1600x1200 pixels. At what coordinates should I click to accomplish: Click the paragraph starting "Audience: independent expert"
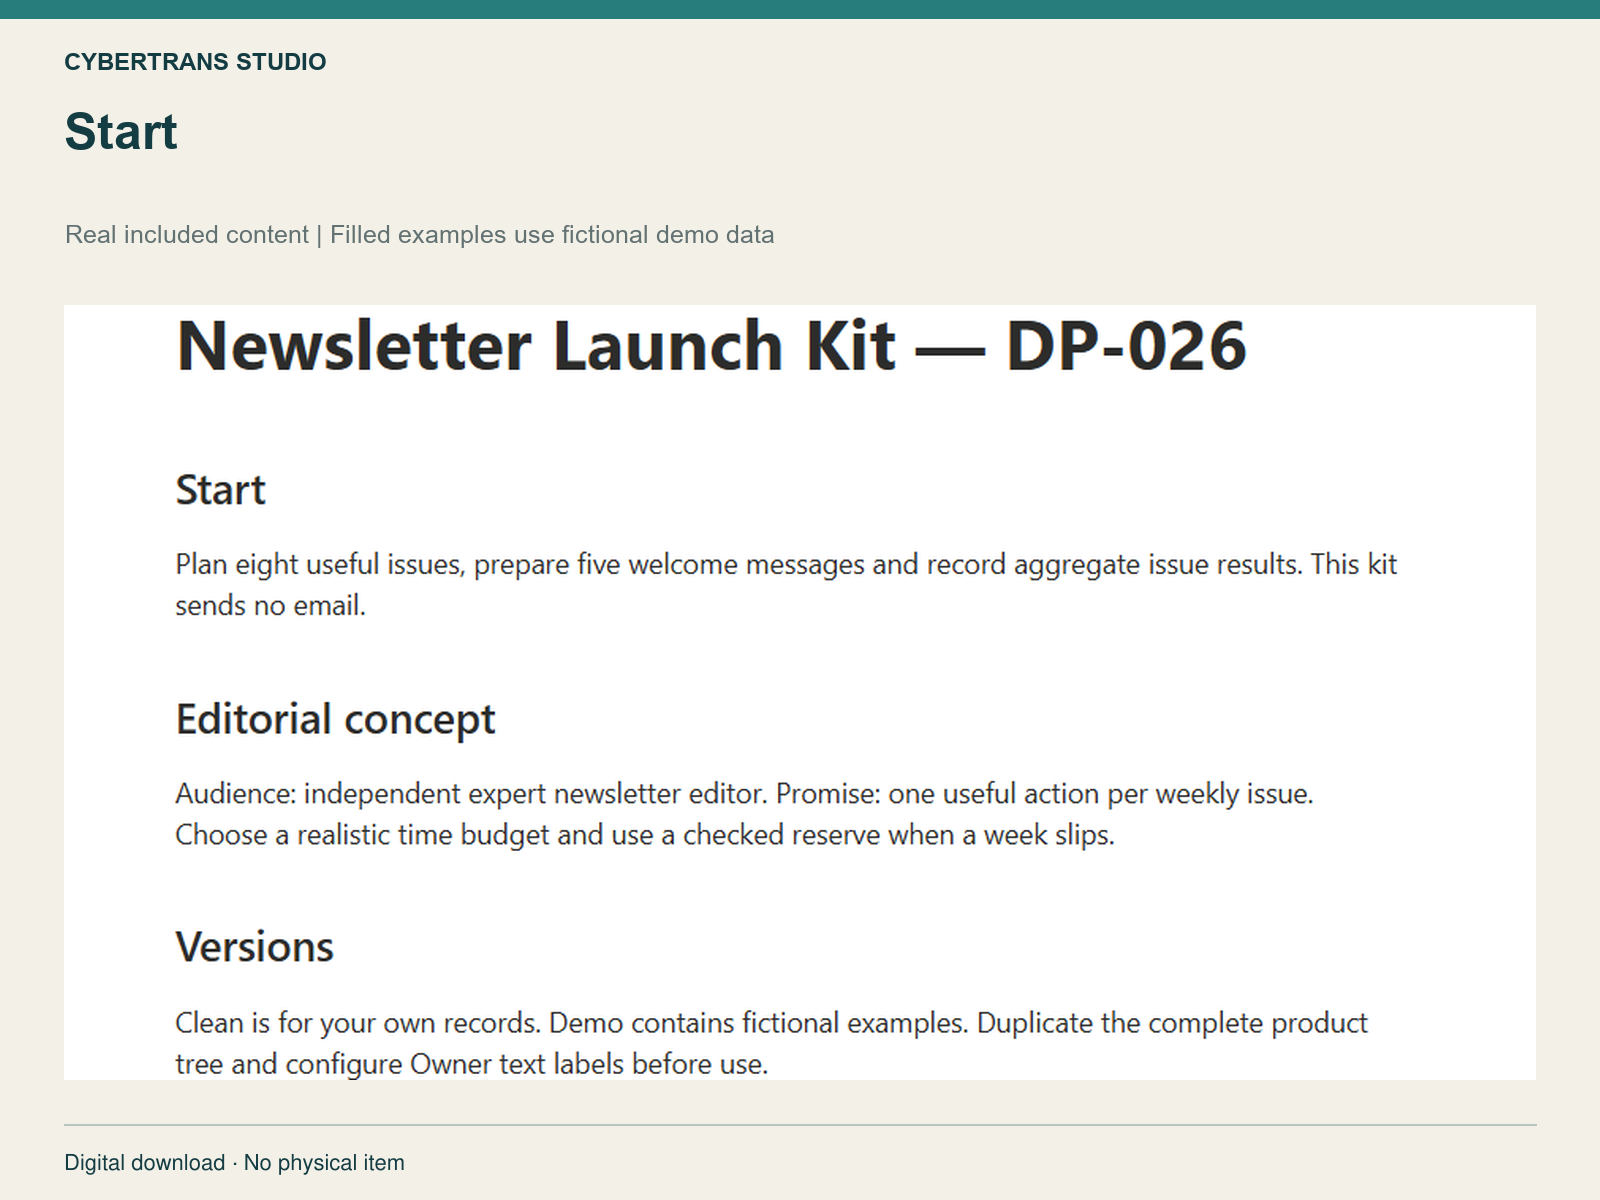click(744, 814)
